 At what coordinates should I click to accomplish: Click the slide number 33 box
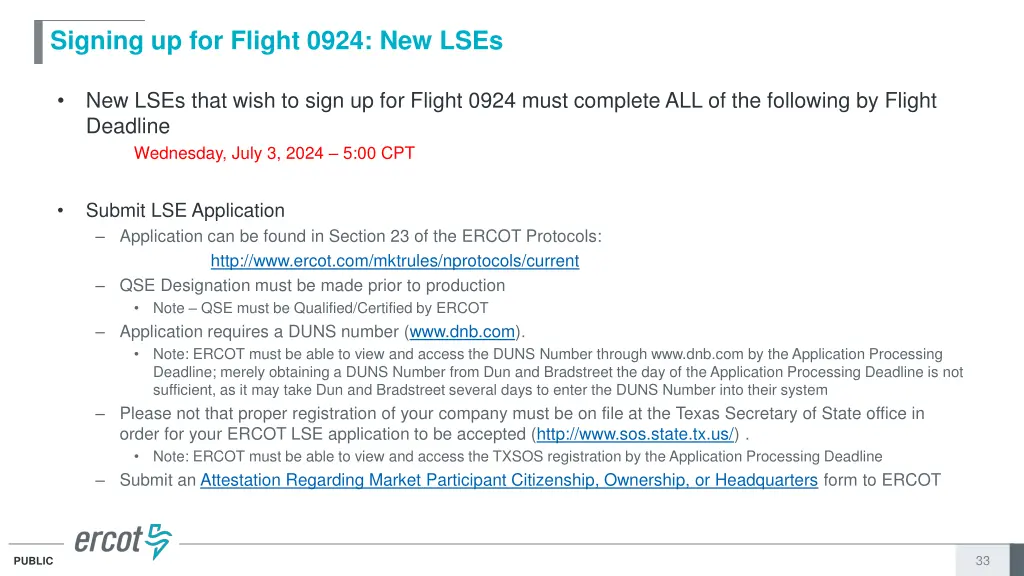pos(982,561)
